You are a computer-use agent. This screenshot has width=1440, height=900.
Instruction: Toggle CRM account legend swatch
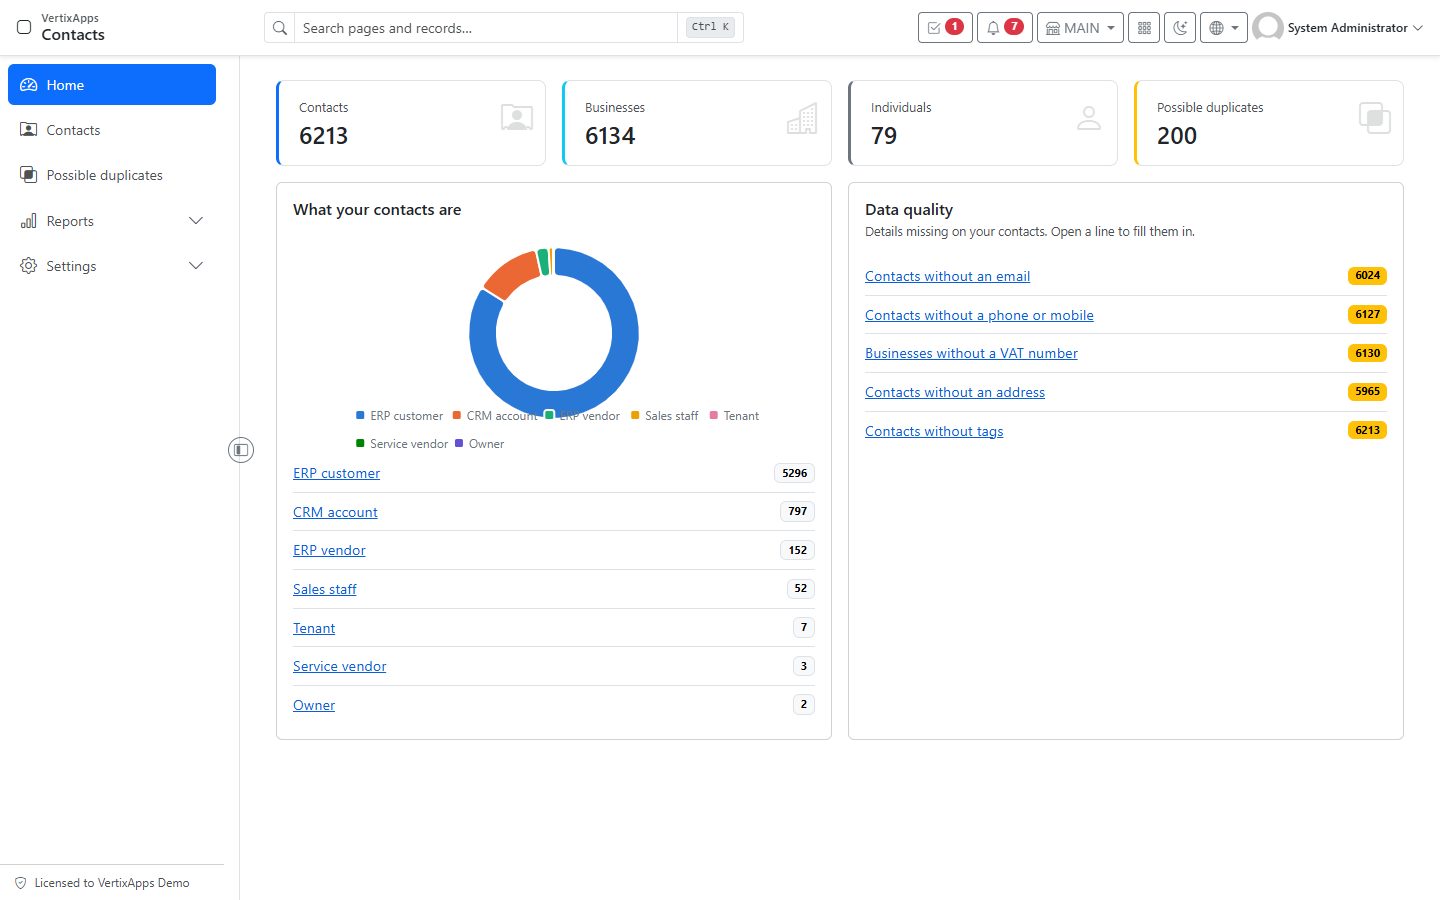pos(457,415)
